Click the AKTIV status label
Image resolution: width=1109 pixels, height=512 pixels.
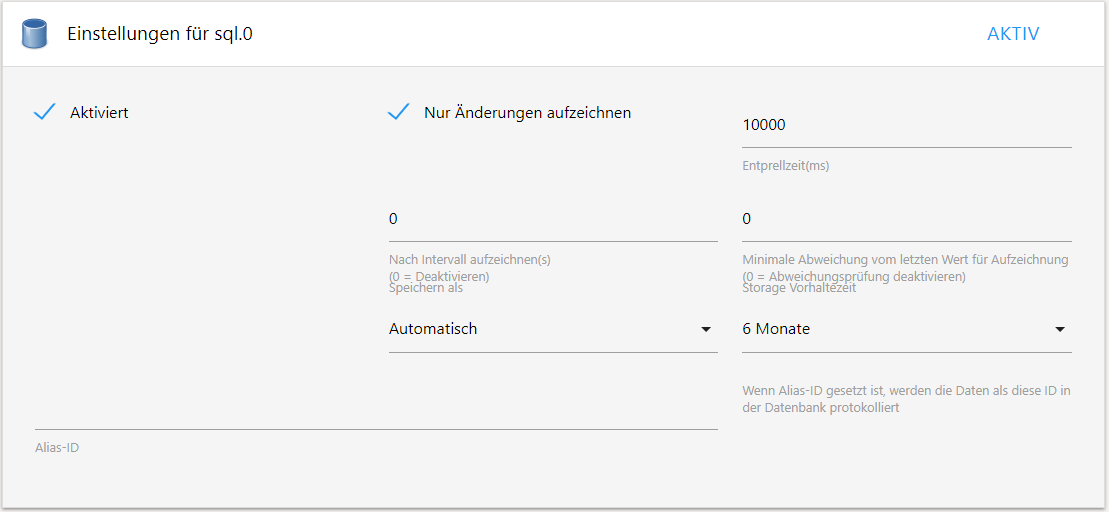[1013, 34]
